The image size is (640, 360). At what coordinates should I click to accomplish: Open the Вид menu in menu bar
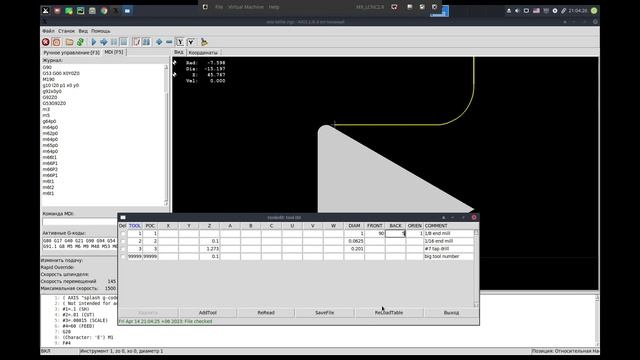[x=83, y=31]
